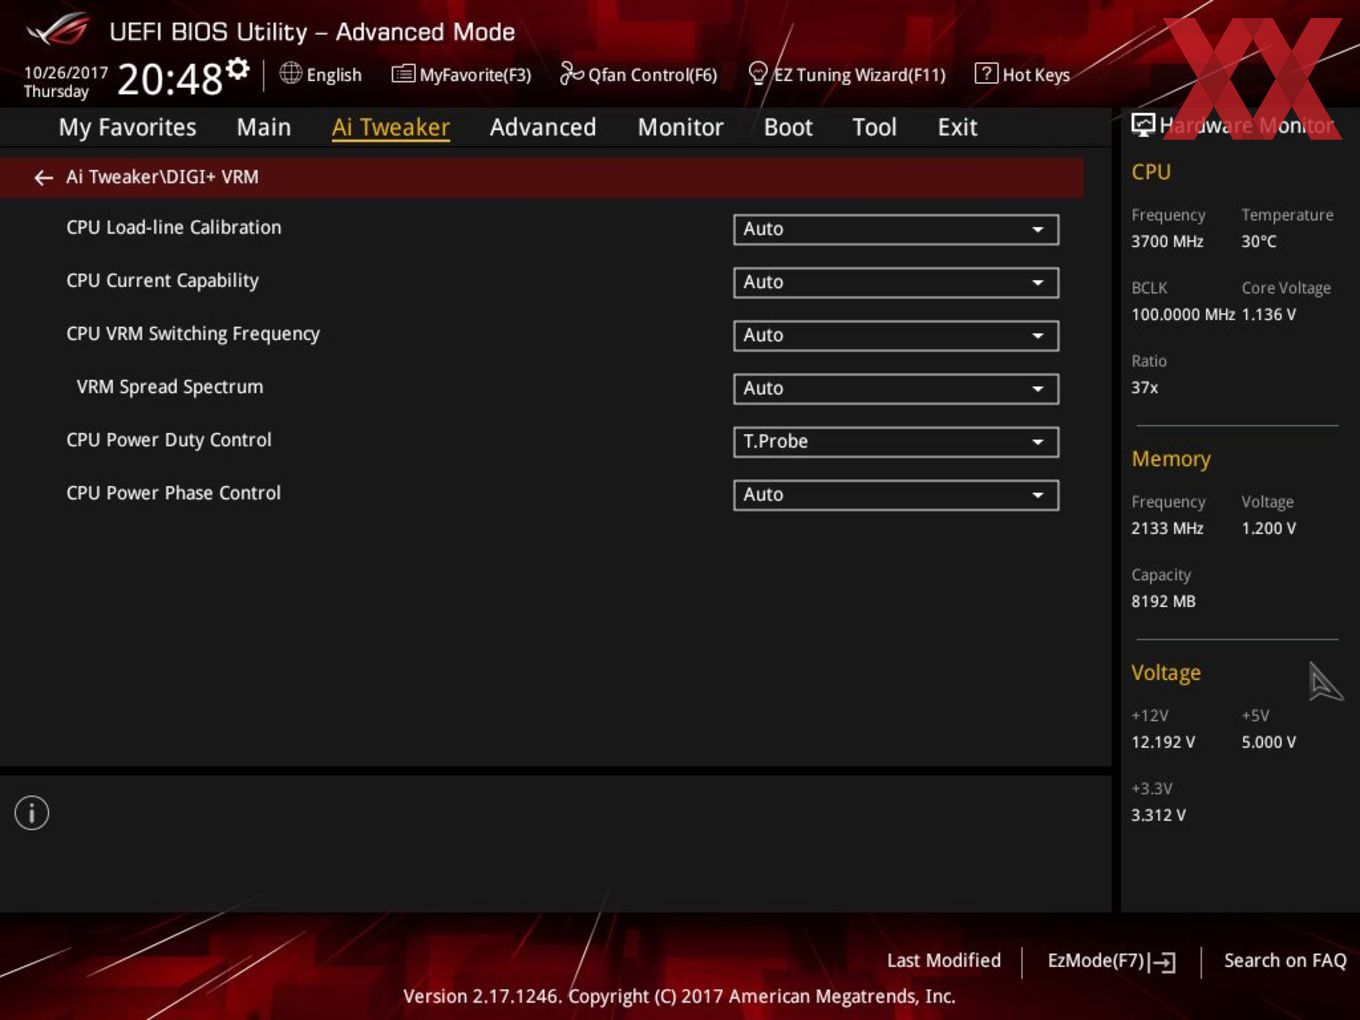Click the MyFavorite list icon
This screenshot has height=1020, width=1360.
(403, 74)
